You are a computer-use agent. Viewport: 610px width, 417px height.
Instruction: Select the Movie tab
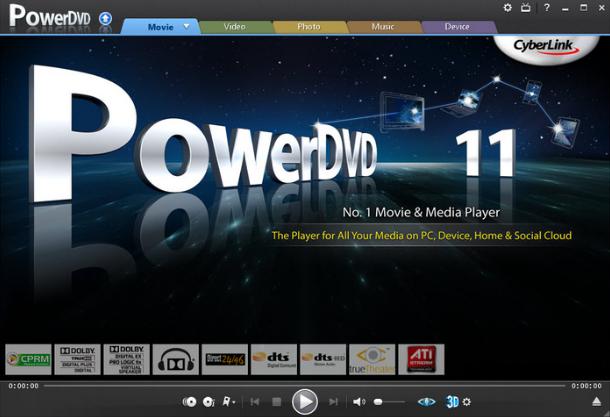point(160,27)
